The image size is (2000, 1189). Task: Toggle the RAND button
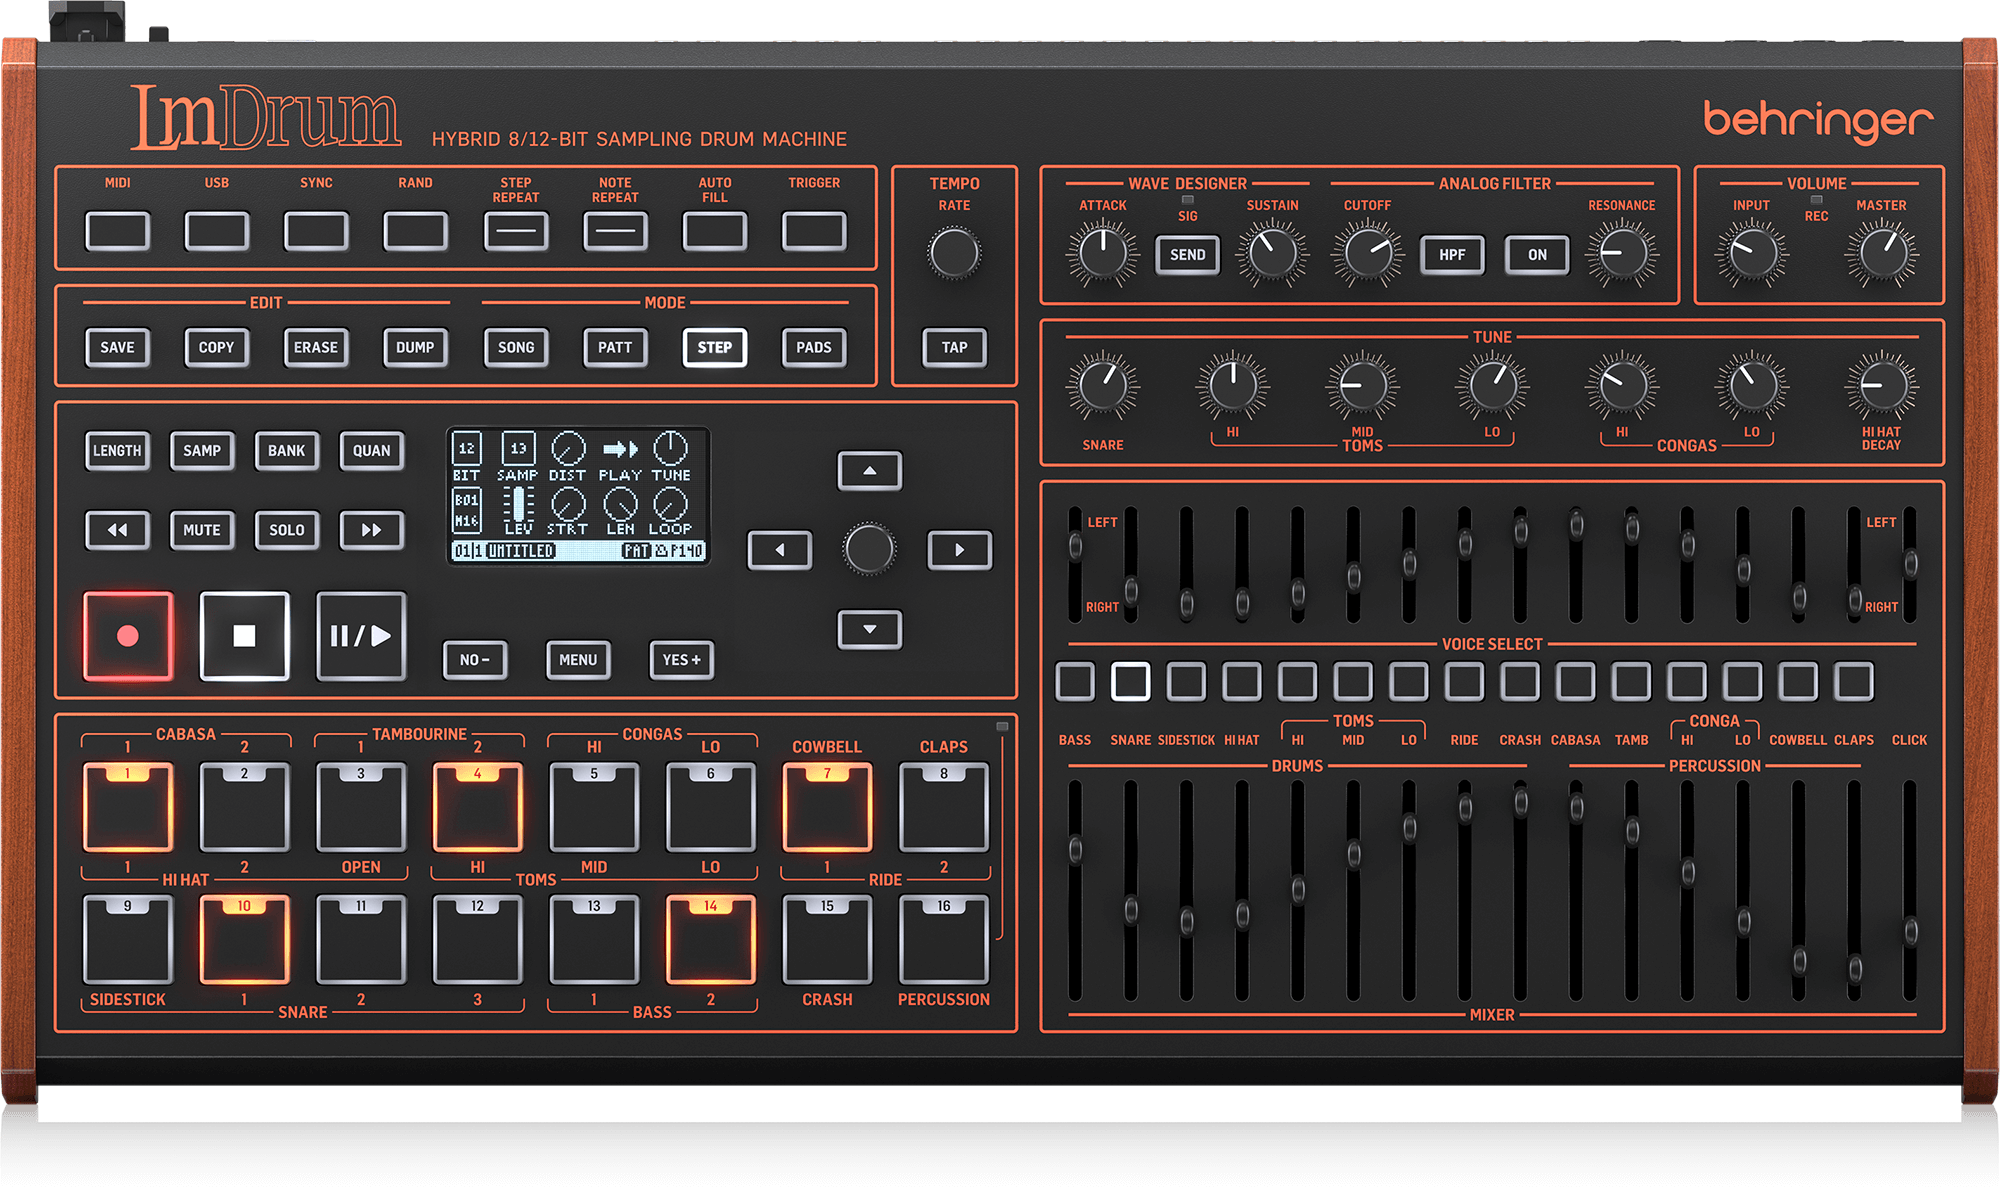pos(416,231)
